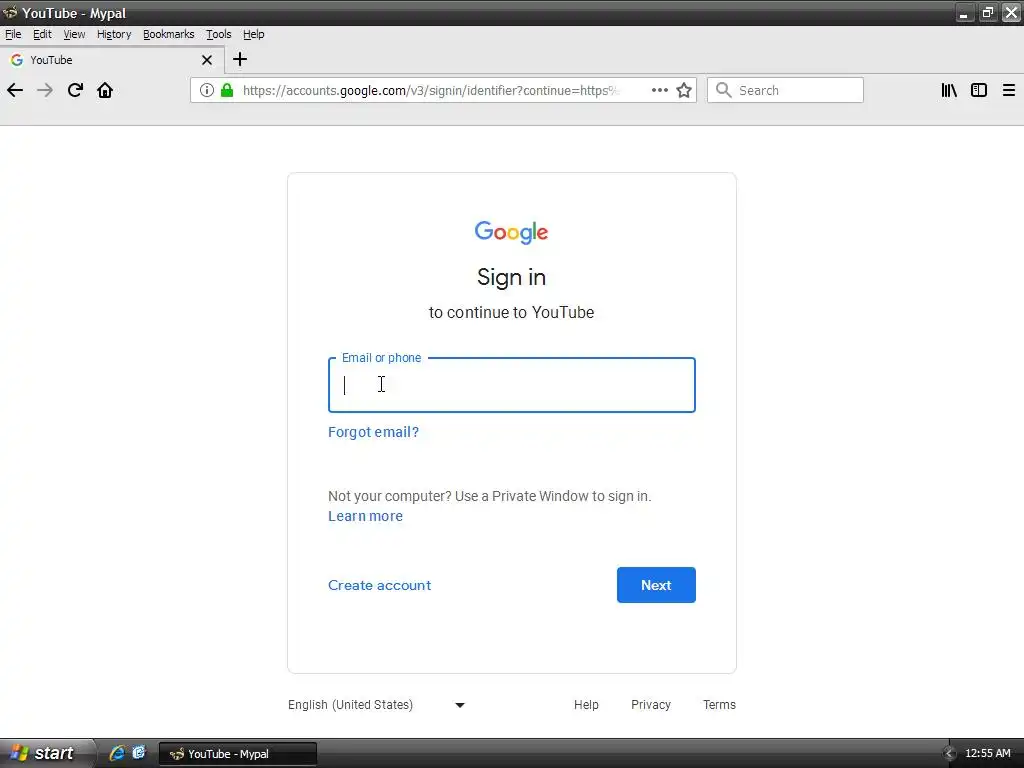
Task: Open the Library icon in toolbar
Action: click(949, 90)
